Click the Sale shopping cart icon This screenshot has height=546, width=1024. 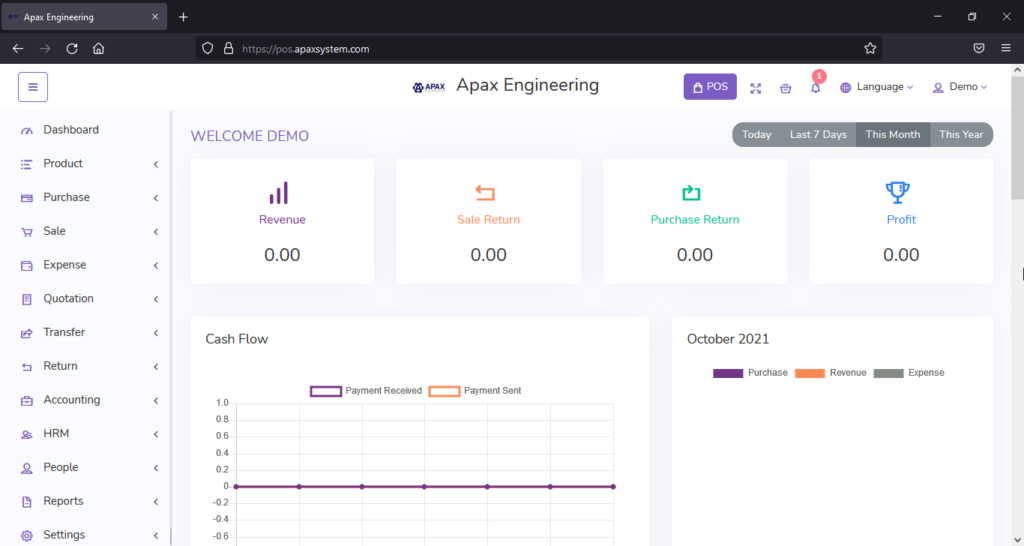[x=27, y=232]
